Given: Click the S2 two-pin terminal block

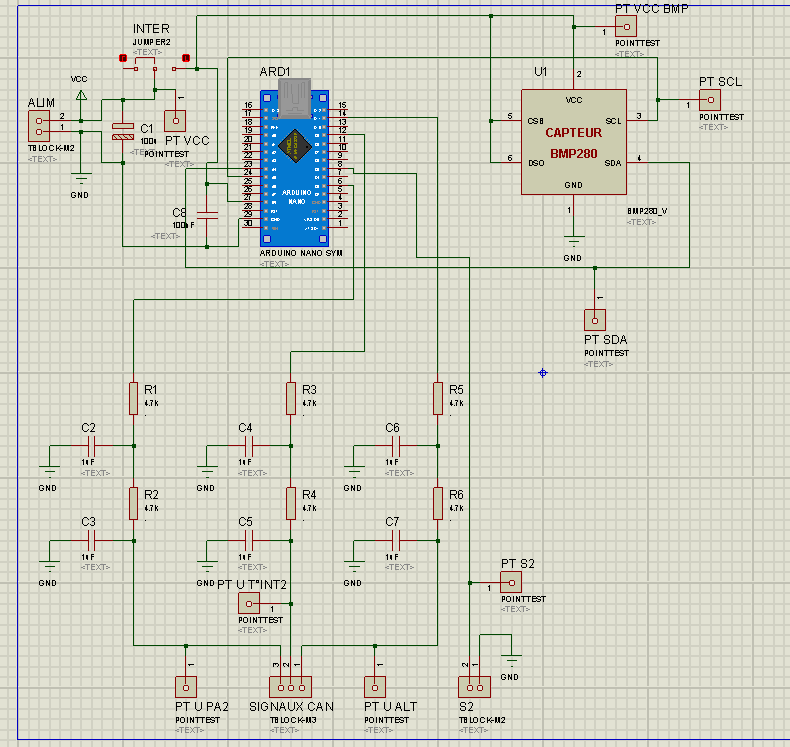Looking at the screenshot, I should click(x=475, y=688).
